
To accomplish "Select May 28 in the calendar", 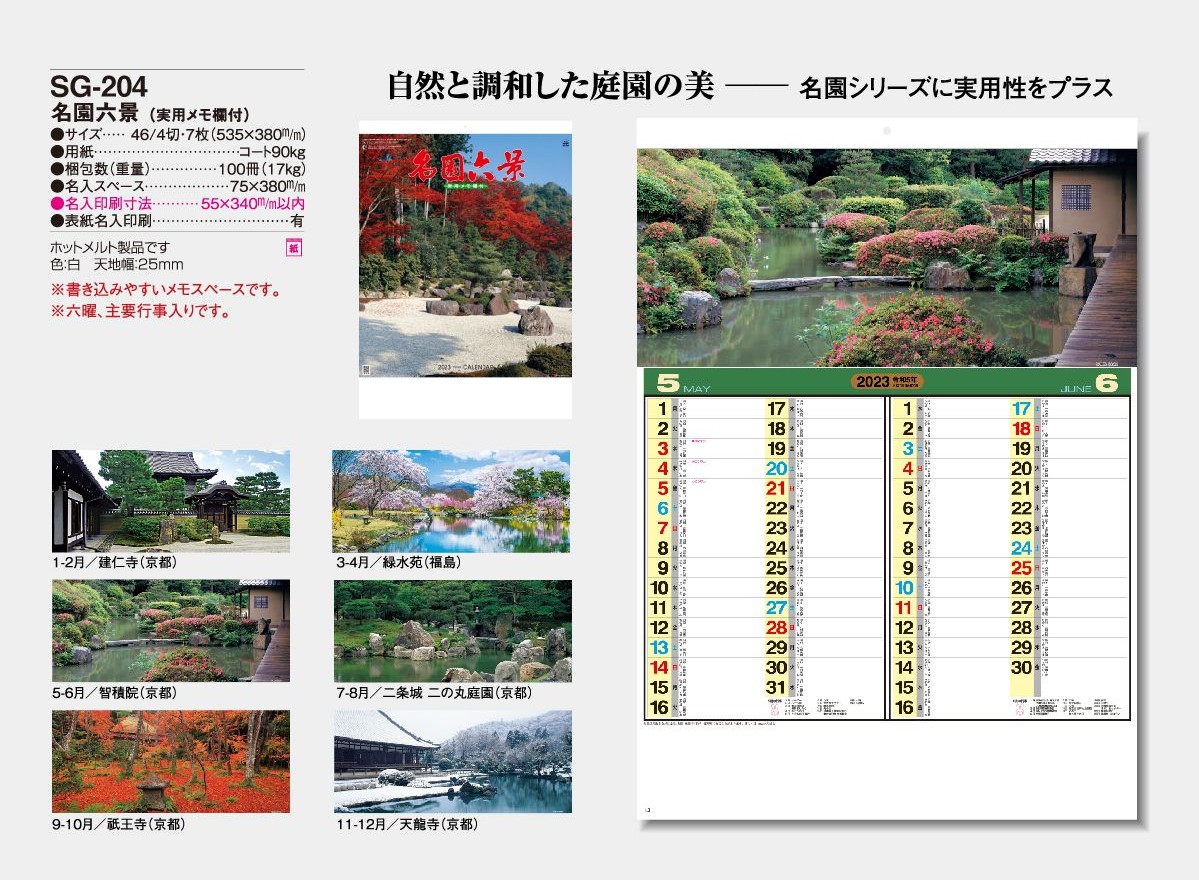I will click(777, 628).
